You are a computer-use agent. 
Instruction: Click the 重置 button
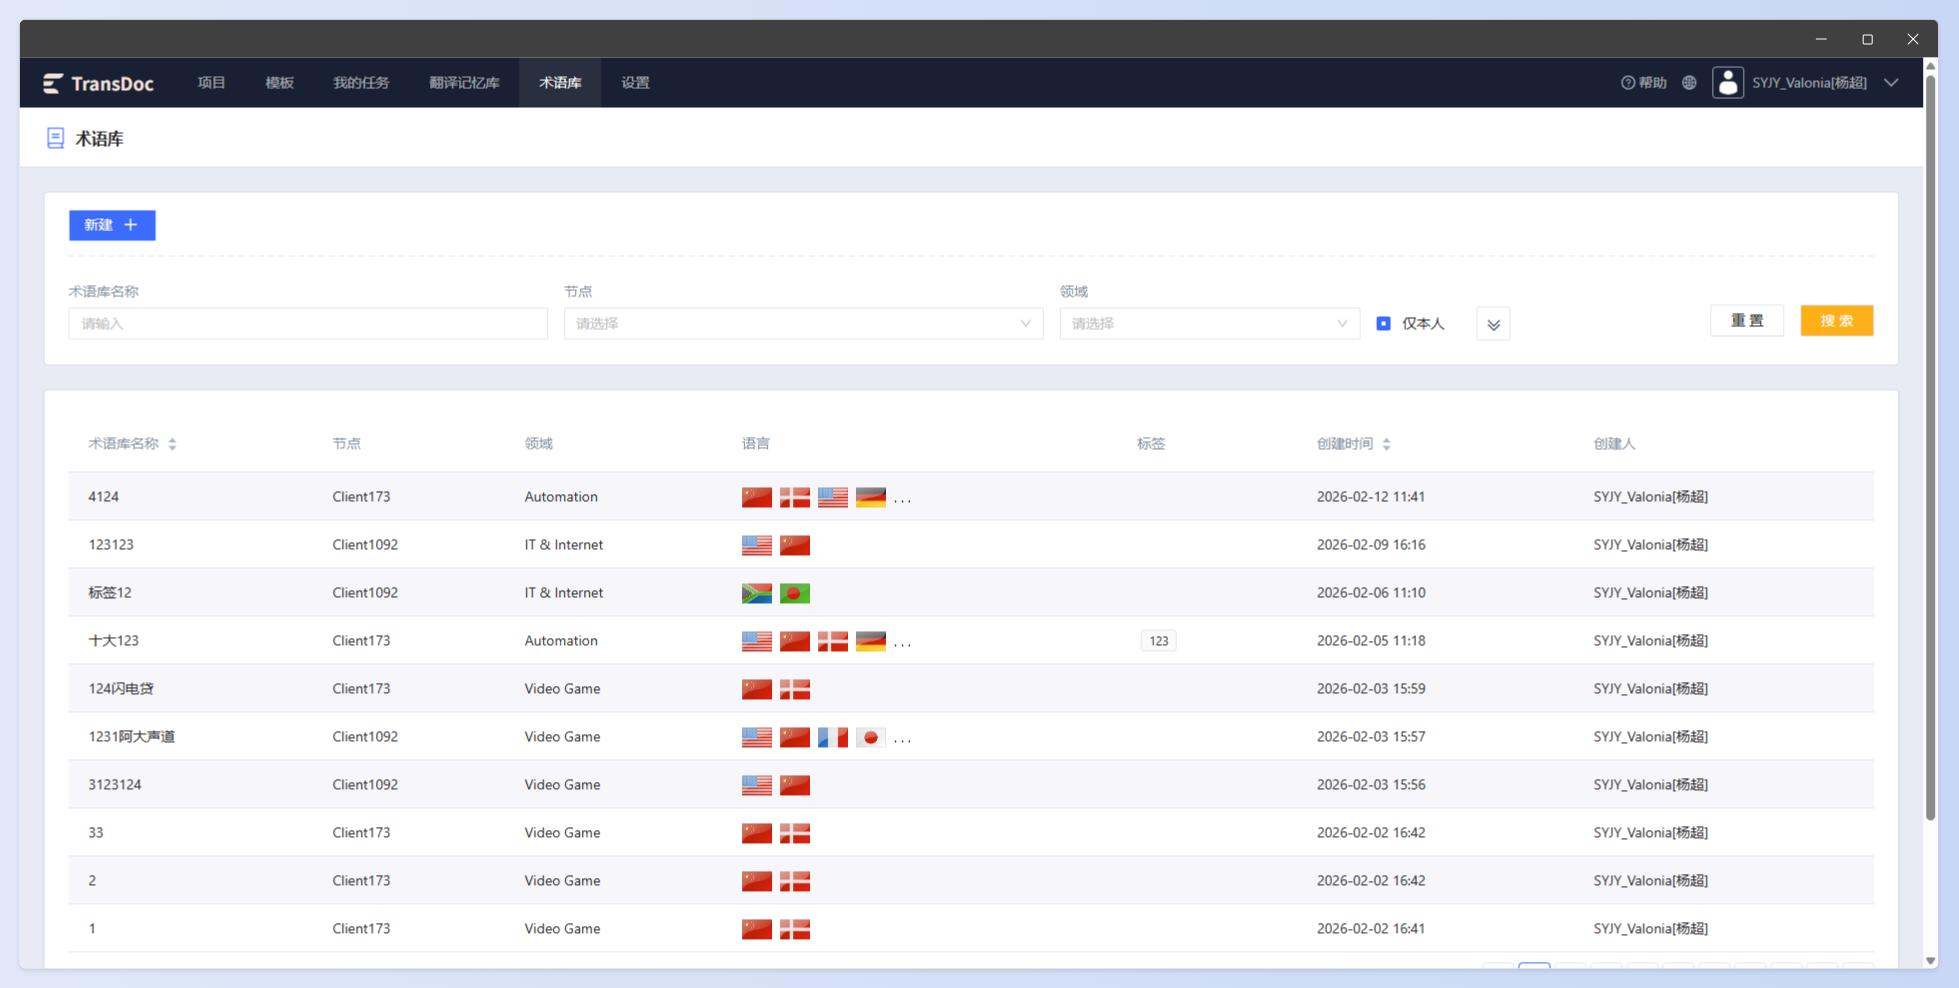(1747, 320)
